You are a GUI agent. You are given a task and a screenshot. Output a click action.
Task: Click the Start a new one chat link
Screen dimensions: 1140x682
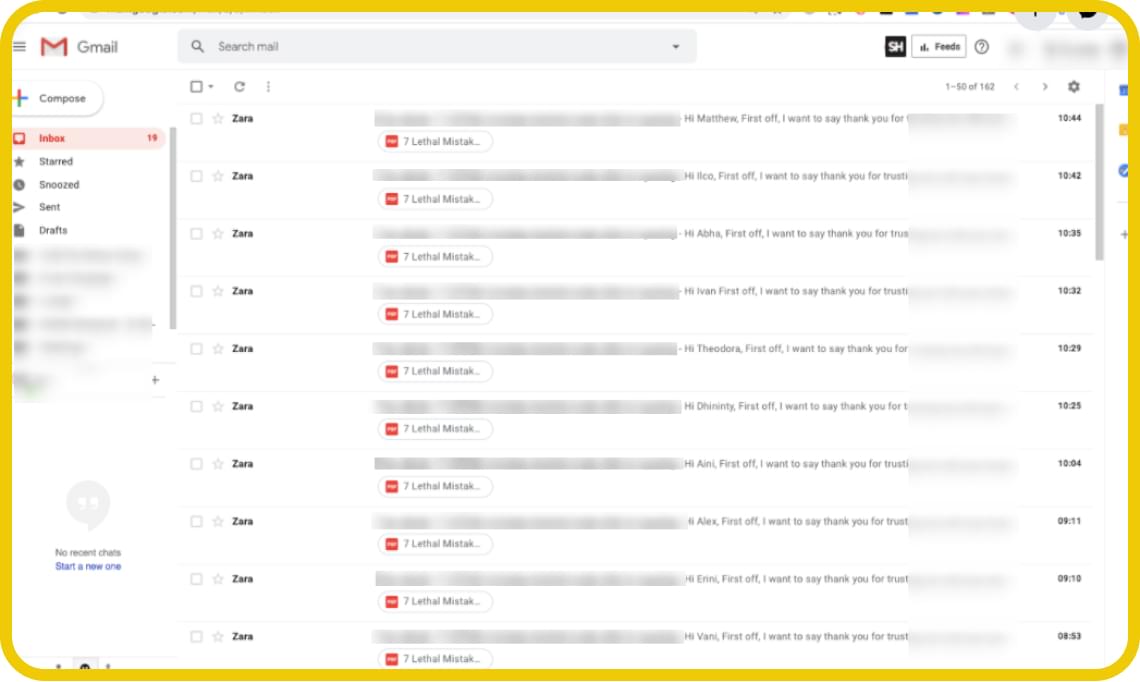tap(88, 566)
